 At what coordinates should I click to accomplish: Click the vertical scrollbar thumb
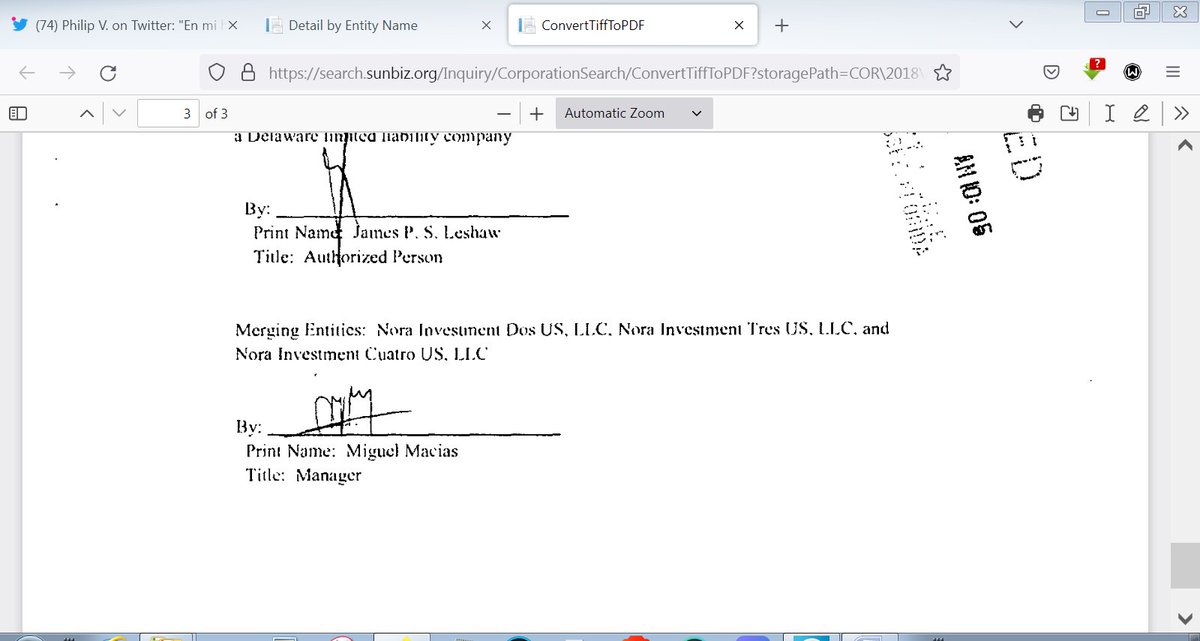click(x=1185, y=566)
